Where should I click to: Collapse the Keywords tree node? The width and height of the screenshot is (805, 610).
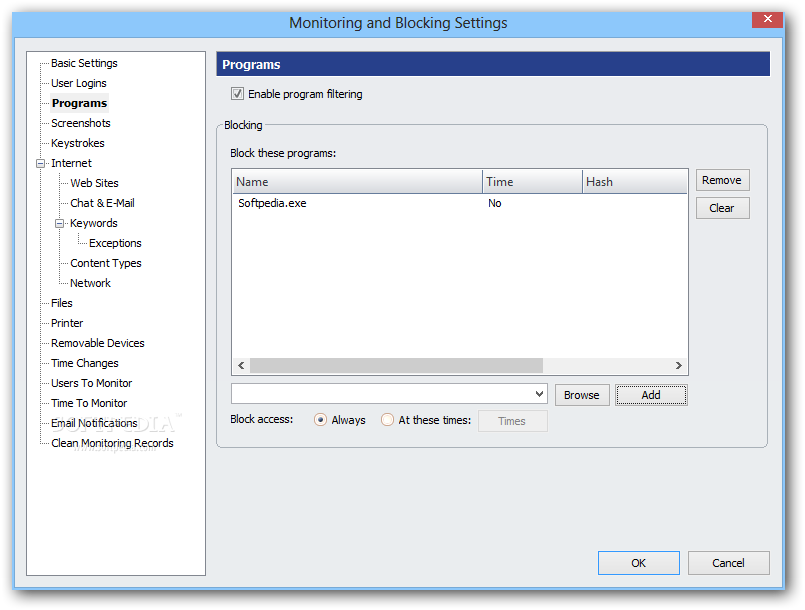pyautogui.click(x=60, y=224)
